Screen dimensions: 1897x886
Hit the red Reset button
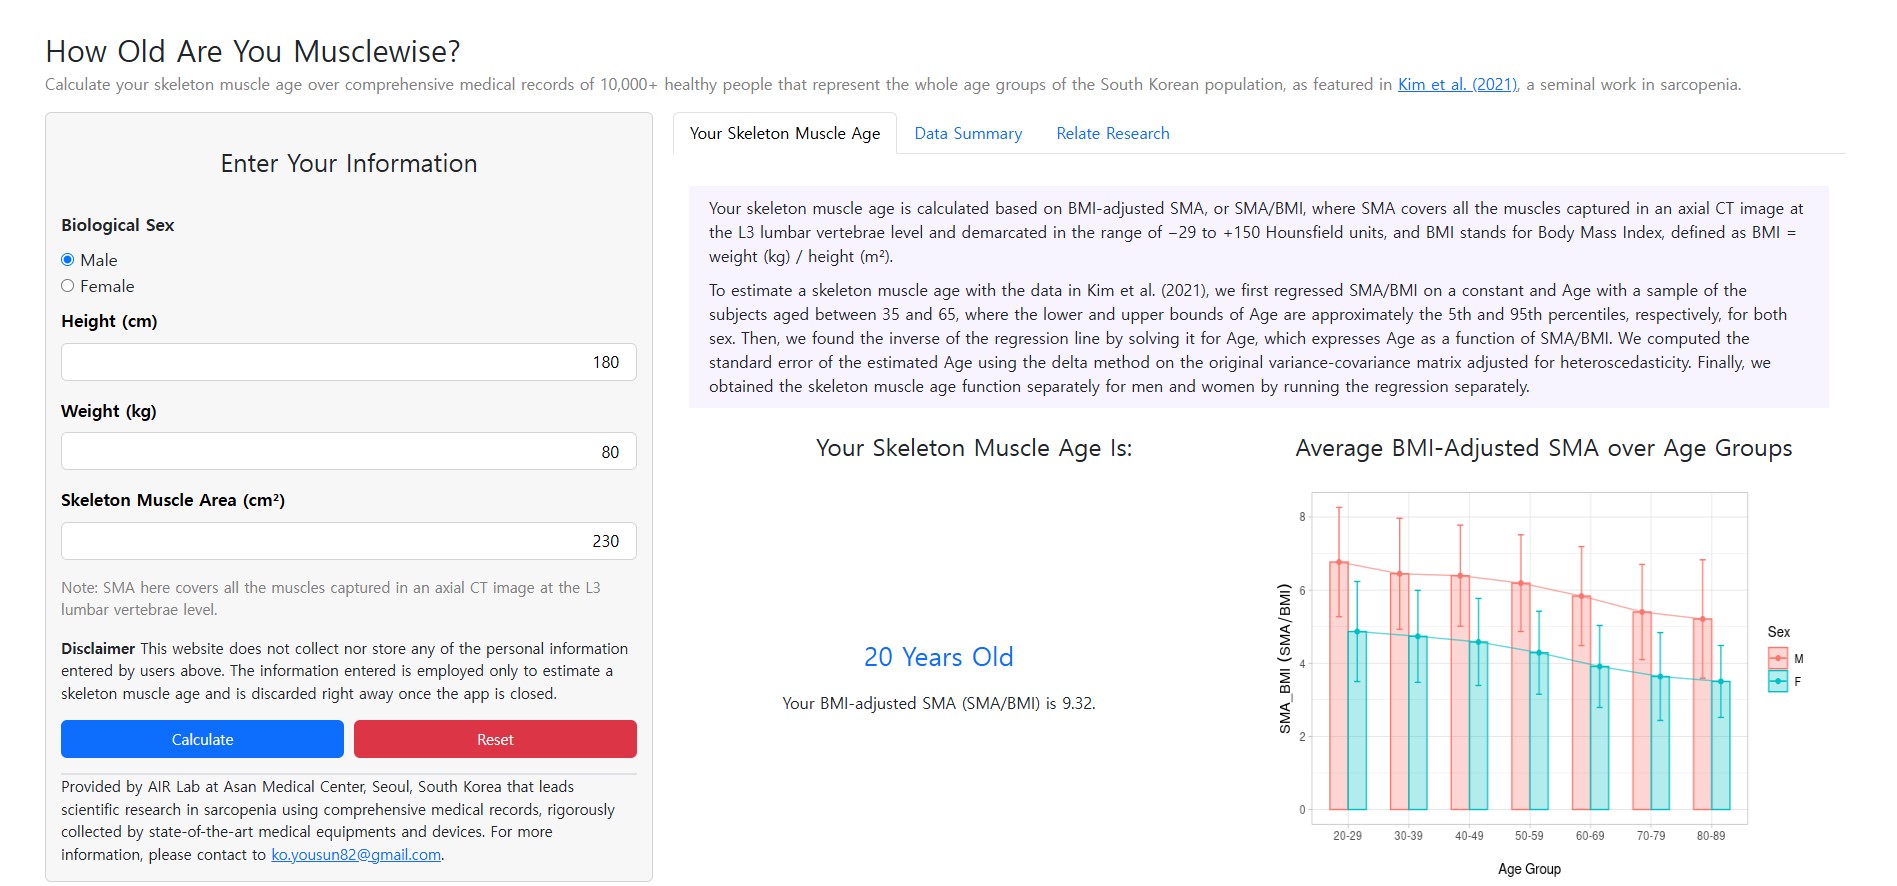point(495,739)
